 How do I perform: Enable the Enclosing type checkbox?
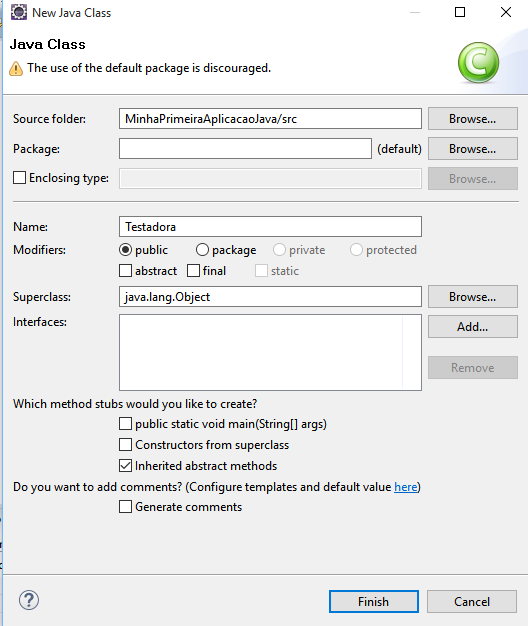(19, 178)
